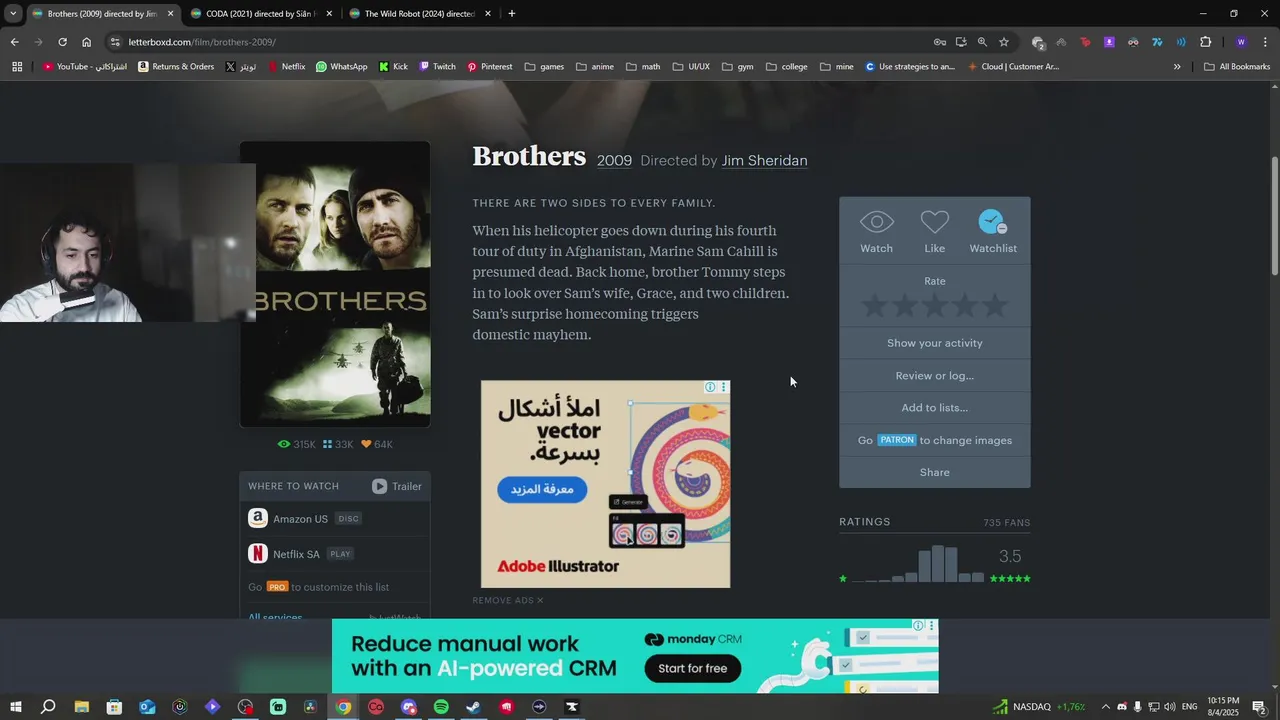1280x720 pixels.
Task: Switch to The Wild Robot (2024) tab
Action: 419,14
